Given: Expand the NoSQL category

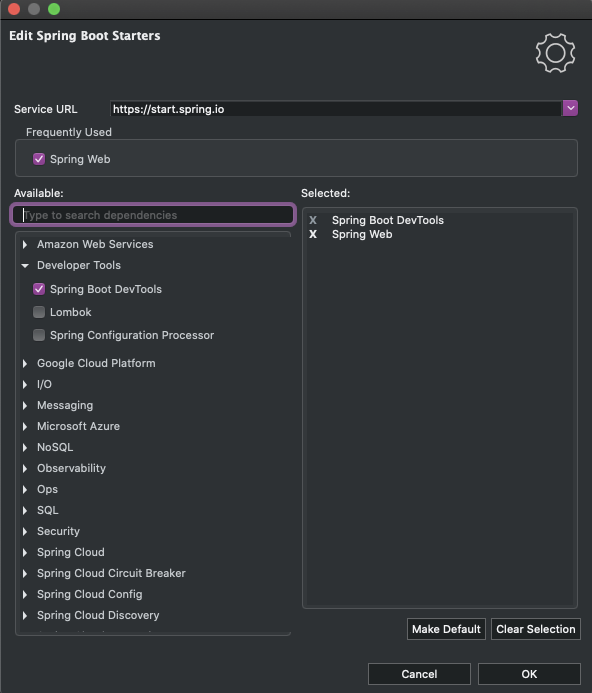Looking at the screenshot, I should pos(25,447).
